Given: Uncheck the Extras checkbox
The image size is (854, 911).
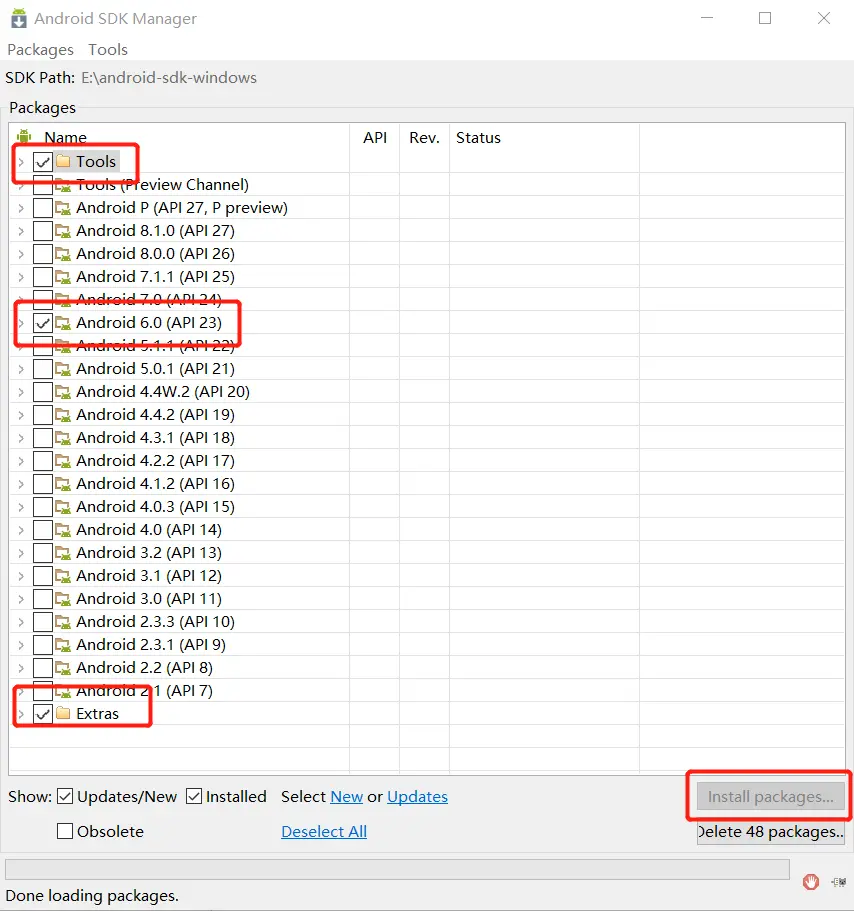Looking at the screenshot, I should [x=43, y=713].
